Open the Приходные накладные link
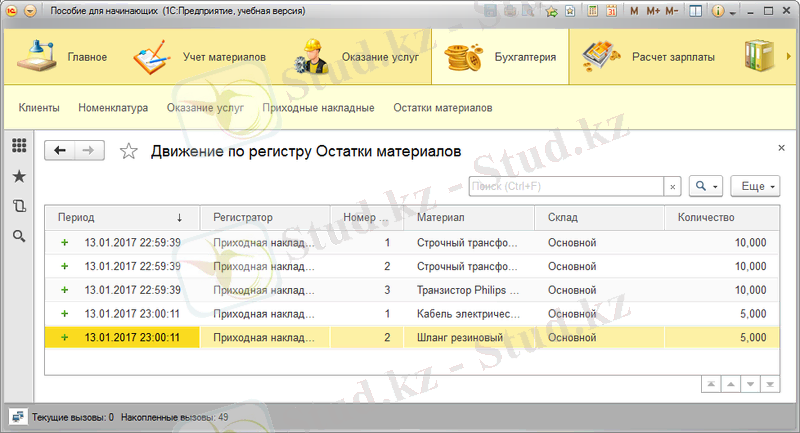Image resolution: width=800 pixels, height=433 pixels. point(318,108)
